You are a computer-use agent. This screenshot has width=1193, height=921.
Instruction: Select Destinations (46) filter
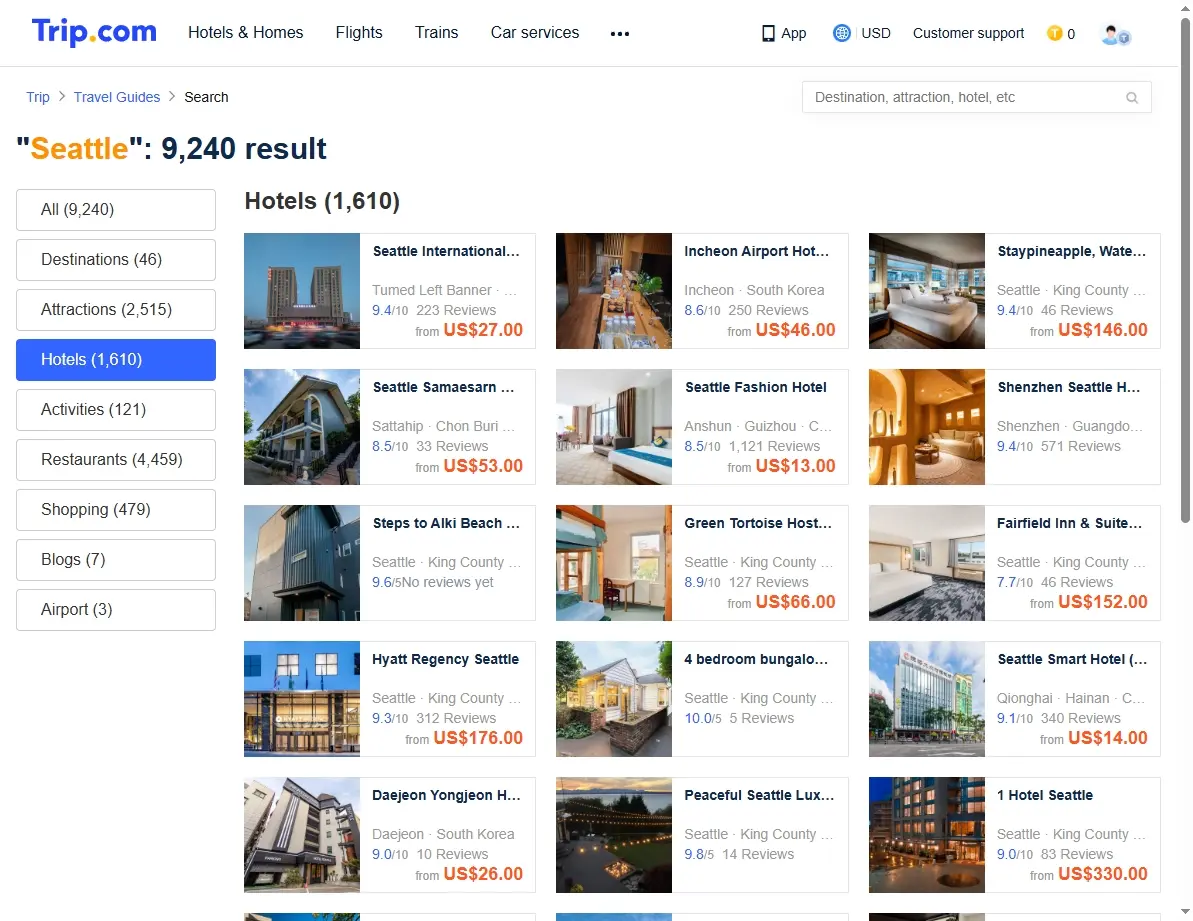116,260
